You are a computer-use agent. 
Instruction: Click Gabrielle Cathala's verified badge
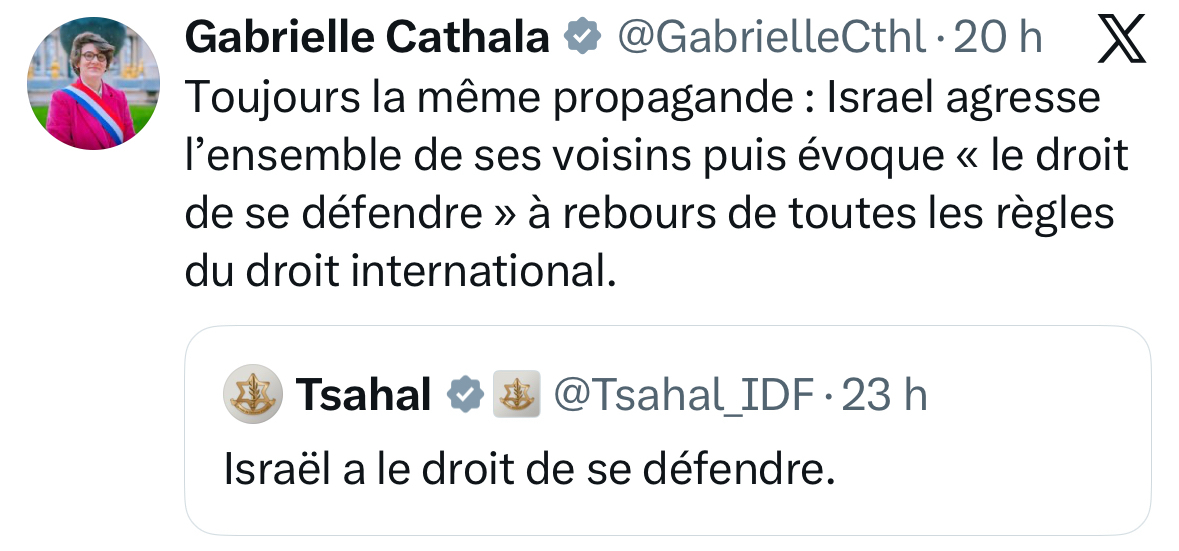pos(582,39)
